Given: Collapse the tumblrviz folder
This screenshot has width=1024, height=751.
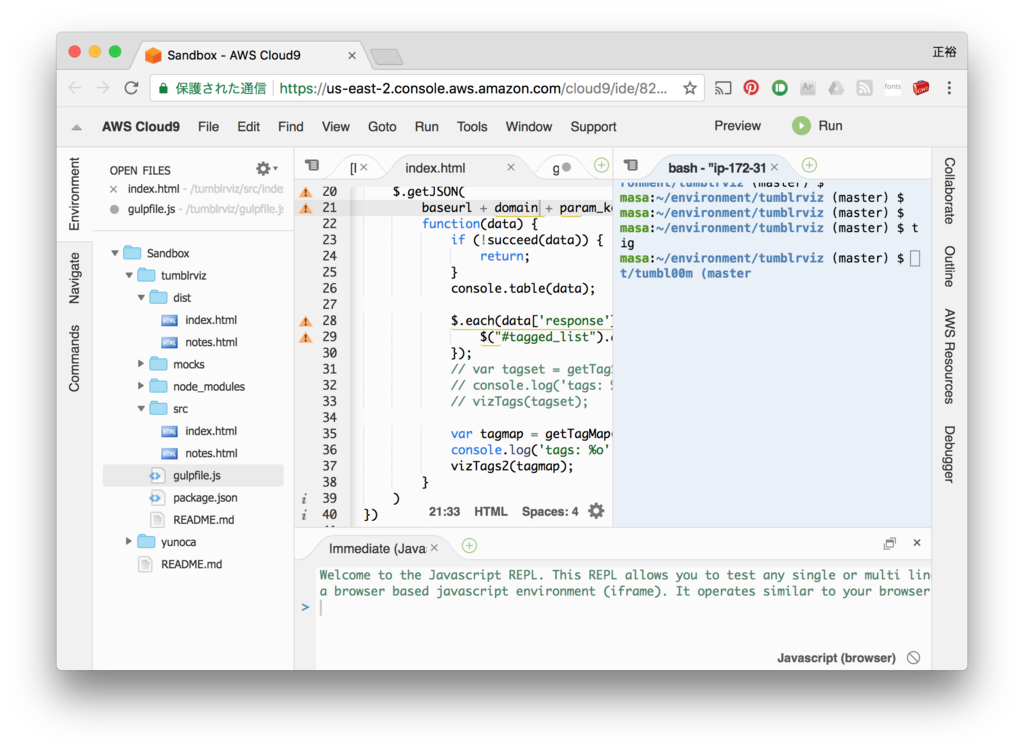Looking at the screenshot, I should pos(129,276).
